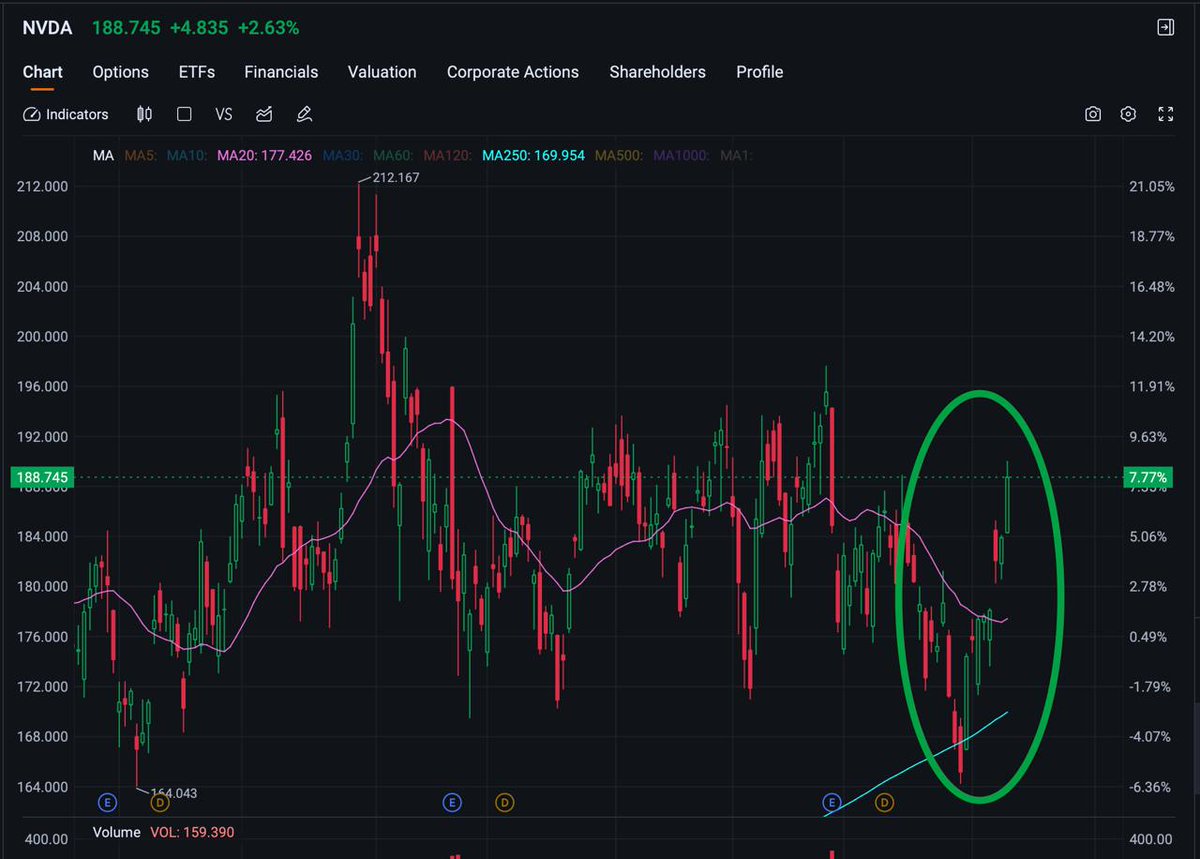This screenshot has height=859, width=1200.
Task: Click the rightmost dividend D marker
Action: coord(885,802)
